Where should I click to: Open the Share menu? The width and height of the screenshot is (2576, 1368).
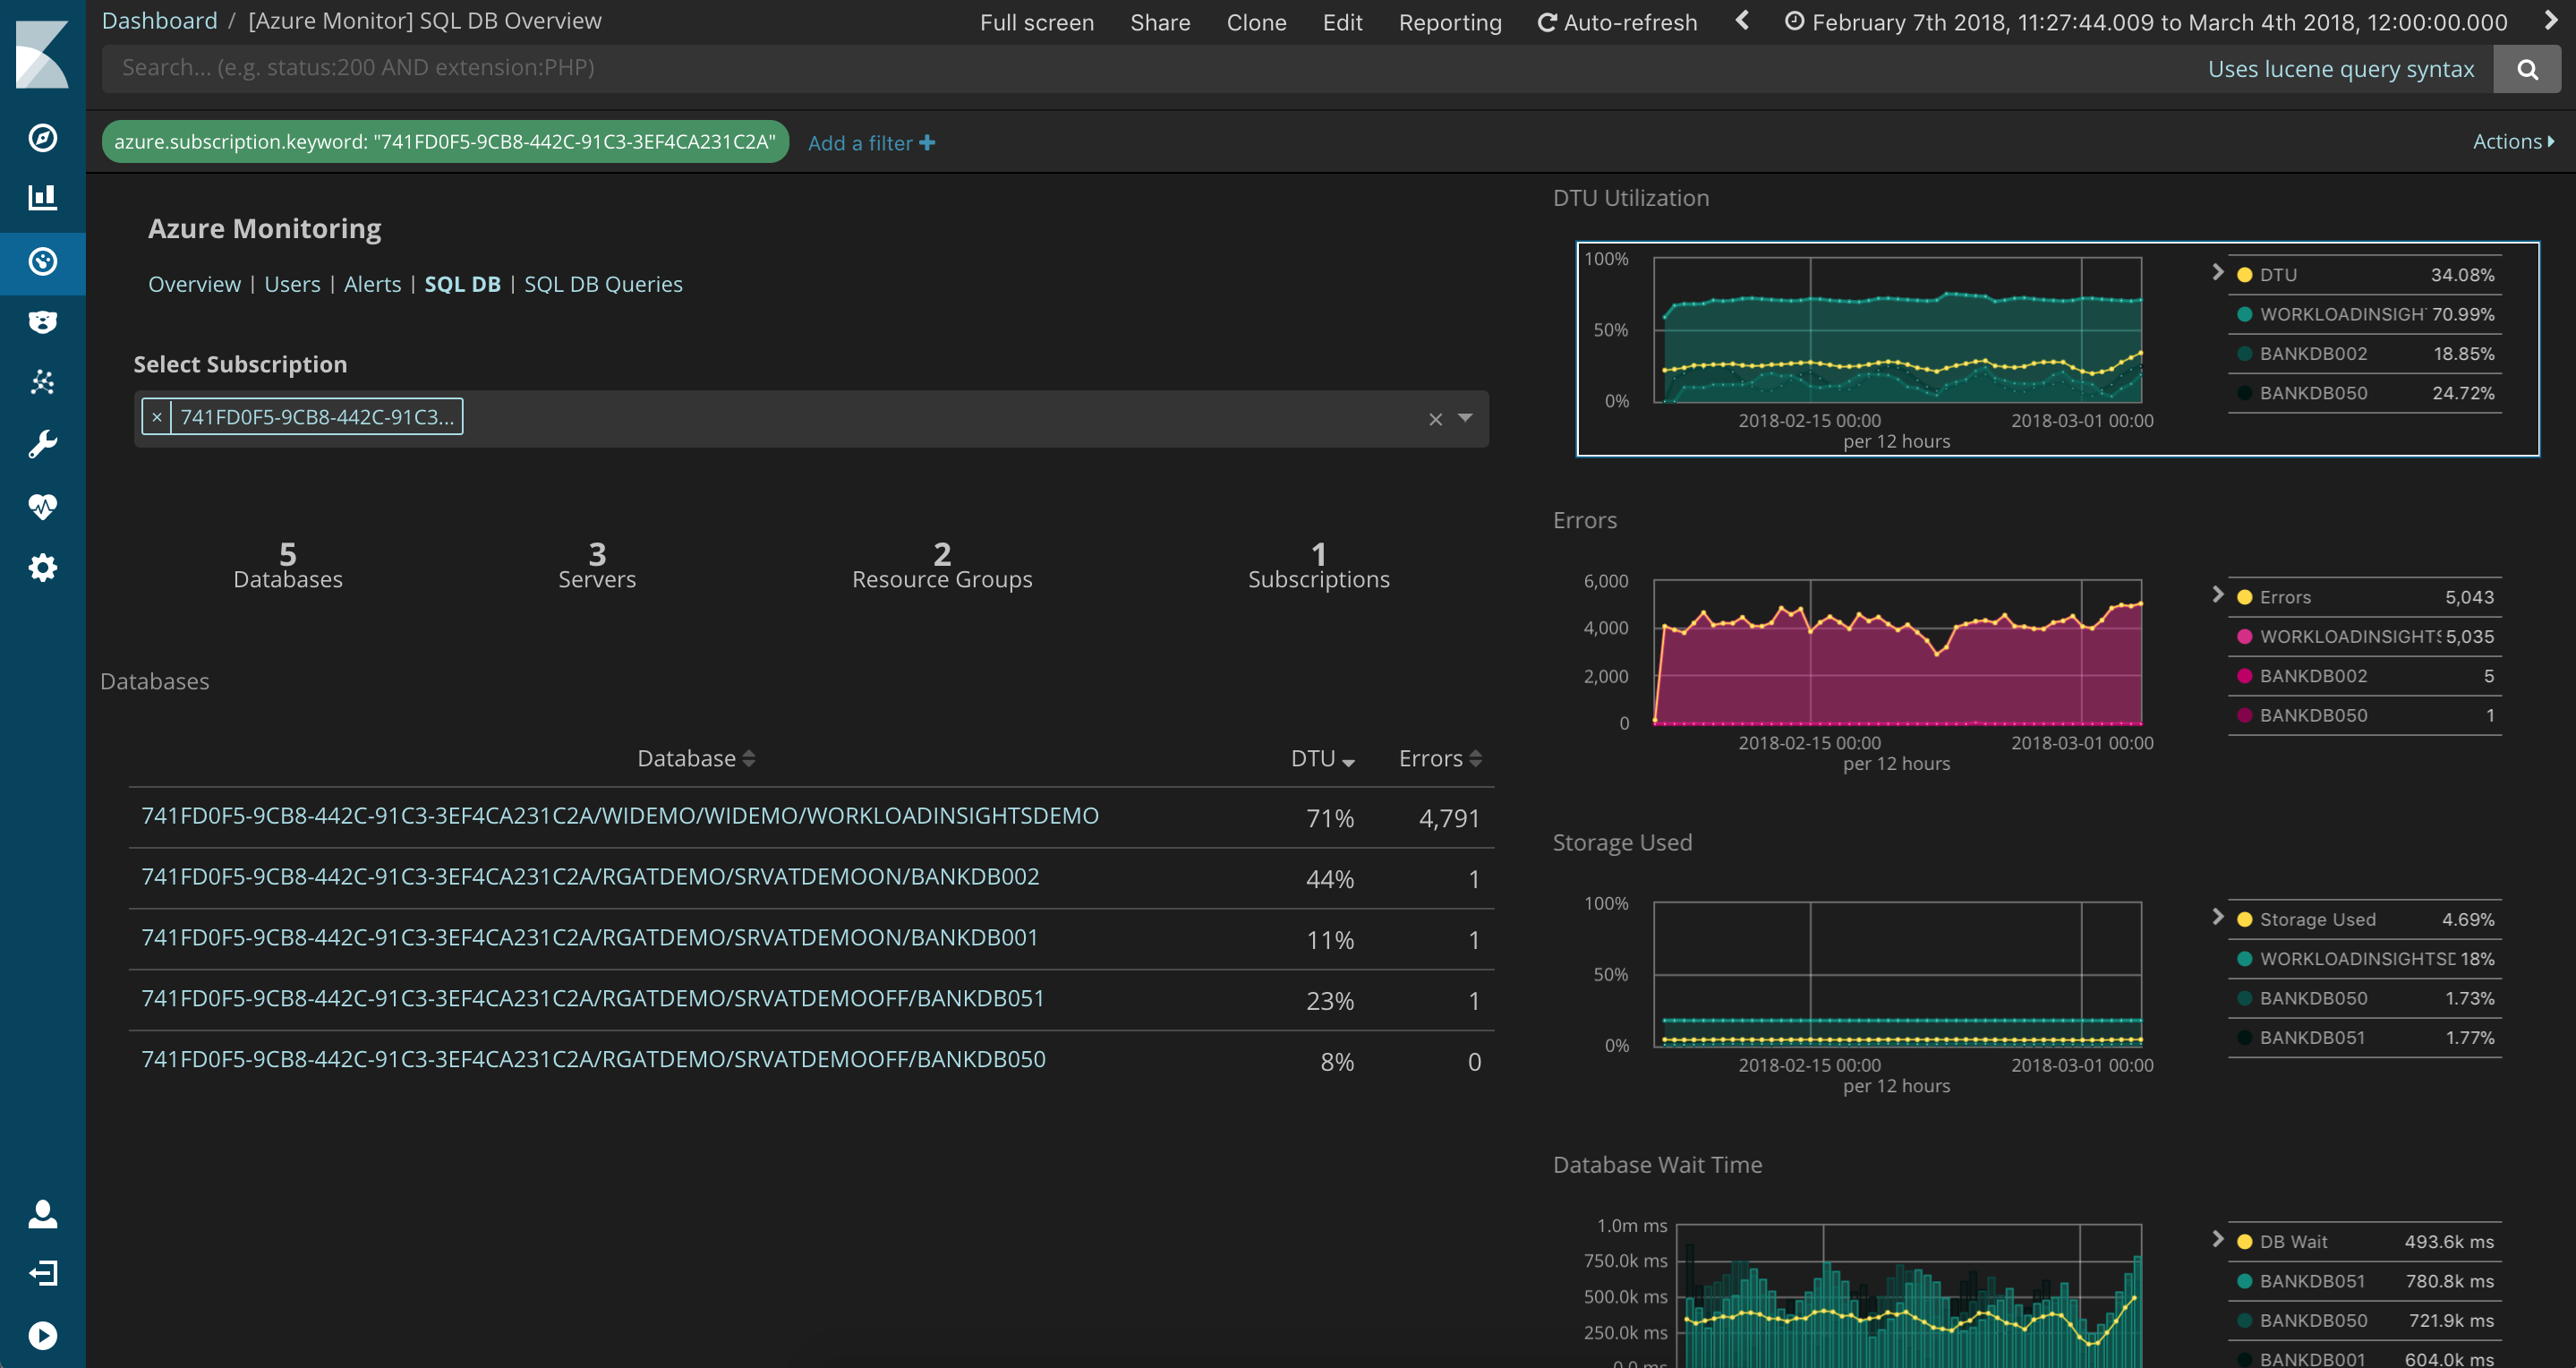[1160, 22]
